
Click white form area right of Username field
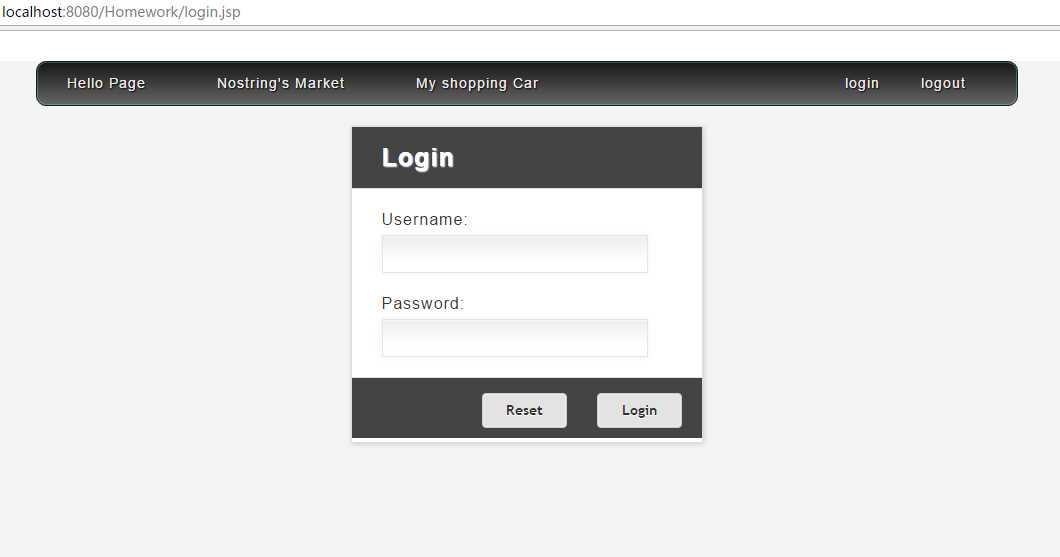tap(675, 254)
